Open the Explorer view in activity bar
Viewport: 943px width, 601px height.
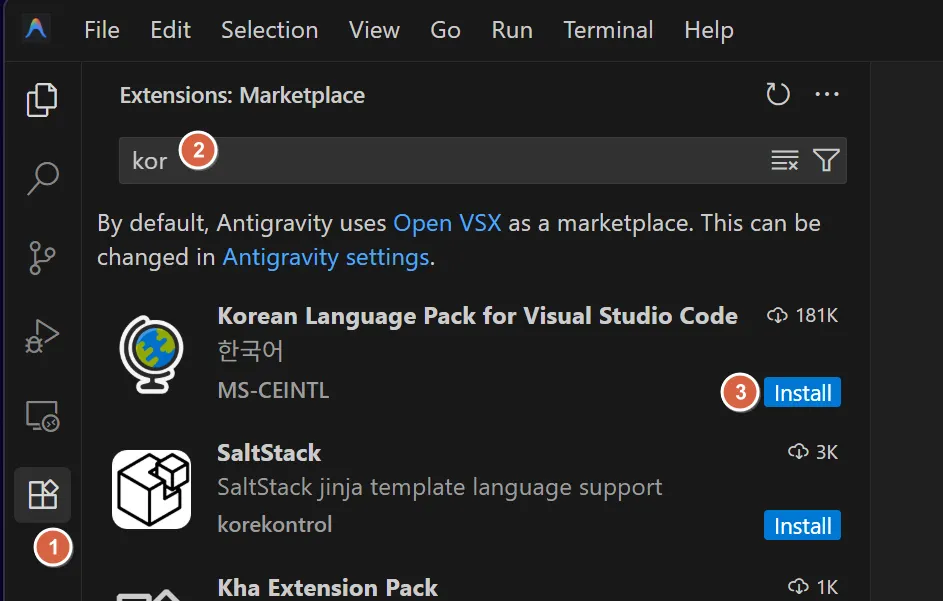tap(42, 100)
